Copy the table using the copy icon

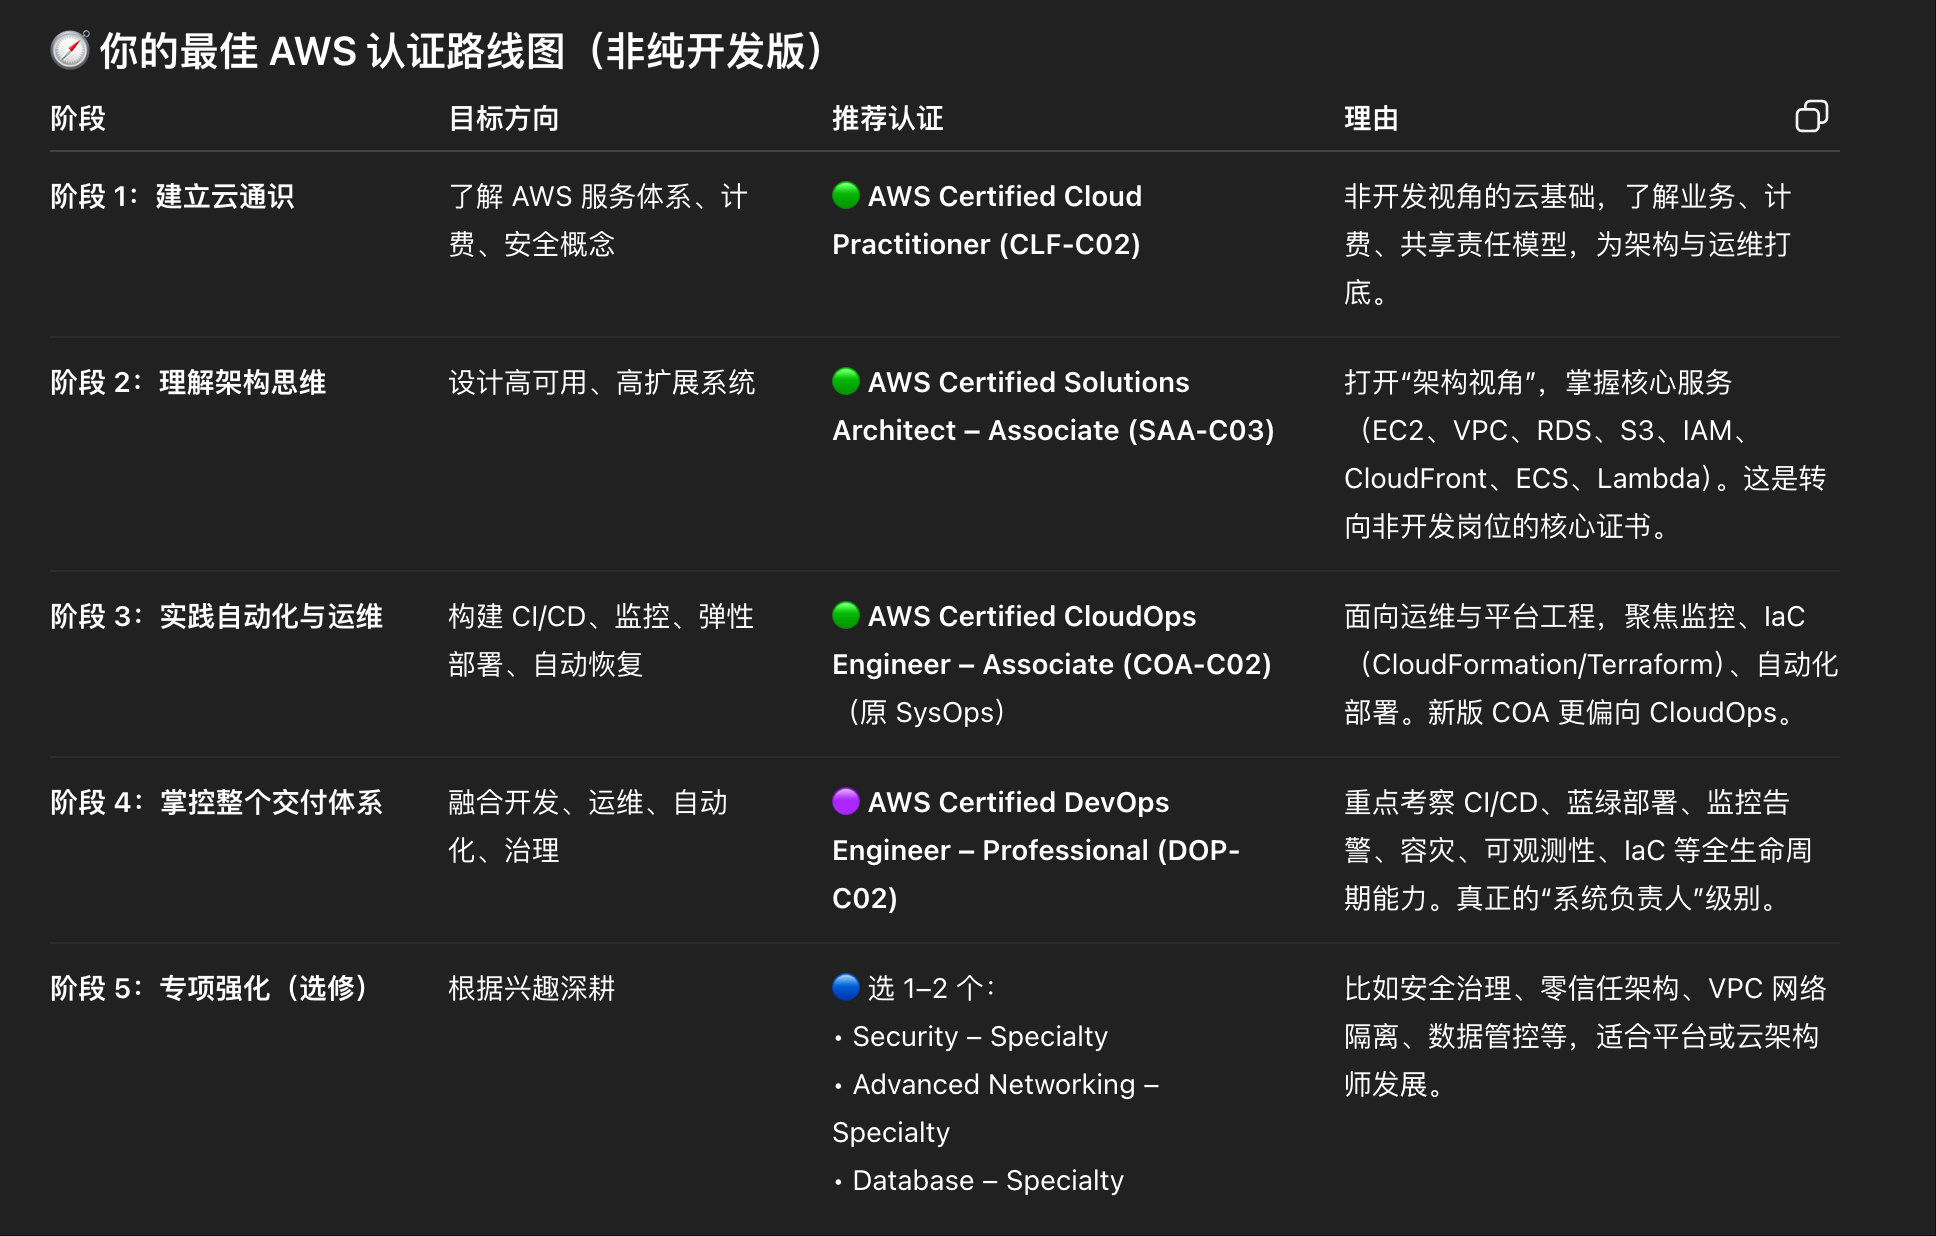tap(1811, 117)
